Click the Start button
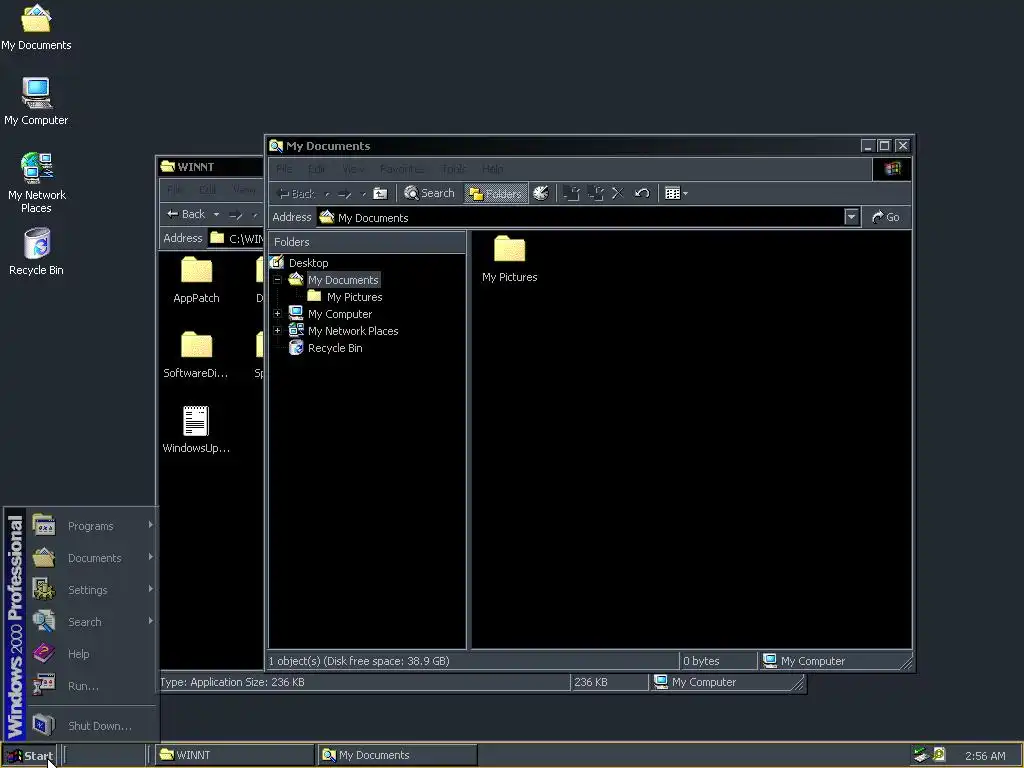Viewport: 1024px width, 768px height. (29, 756)
